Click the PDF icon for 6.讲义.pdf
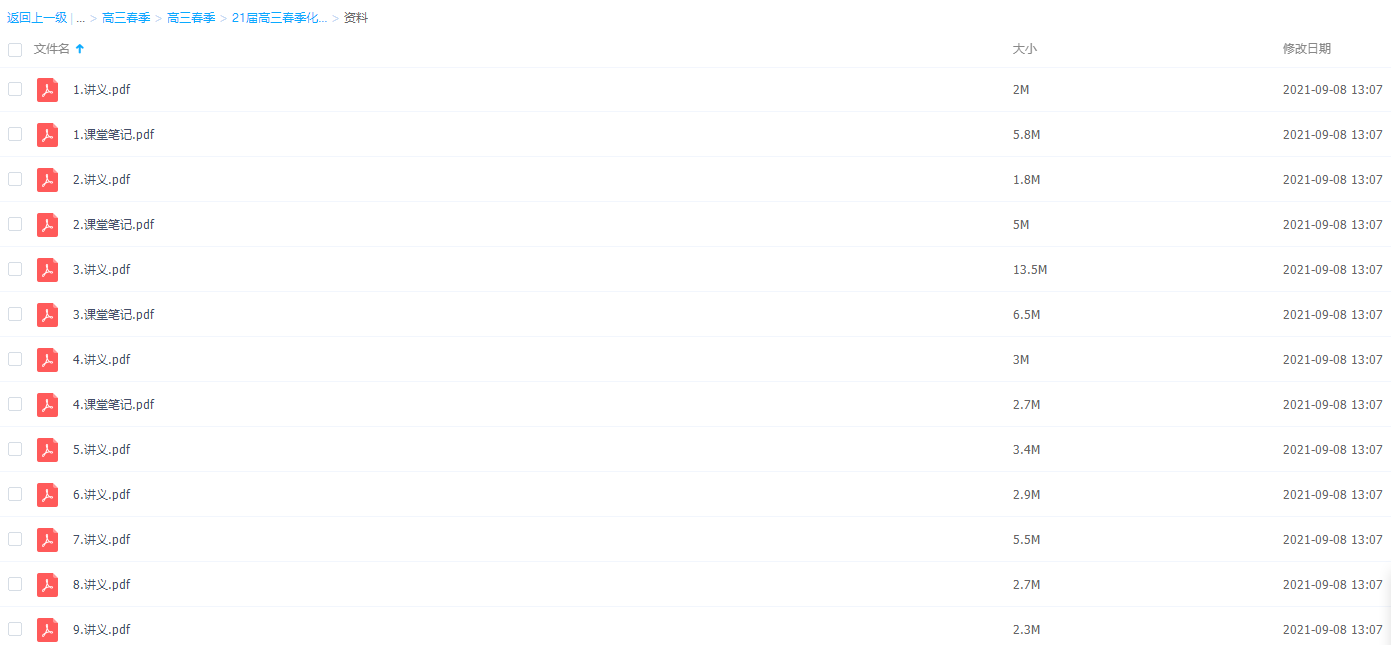 [x=47, y=495]
